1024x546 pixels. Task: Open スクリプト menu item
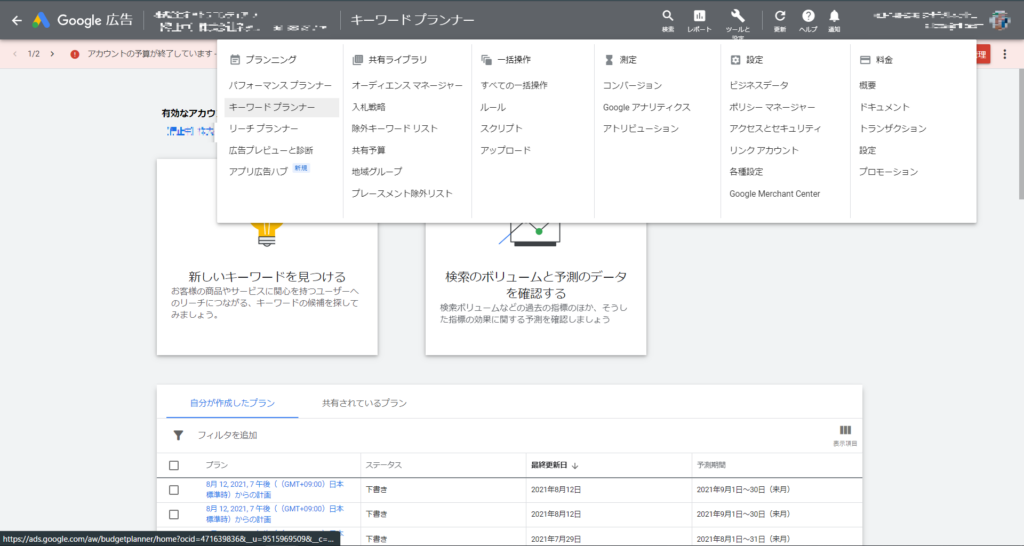[502, 129]
